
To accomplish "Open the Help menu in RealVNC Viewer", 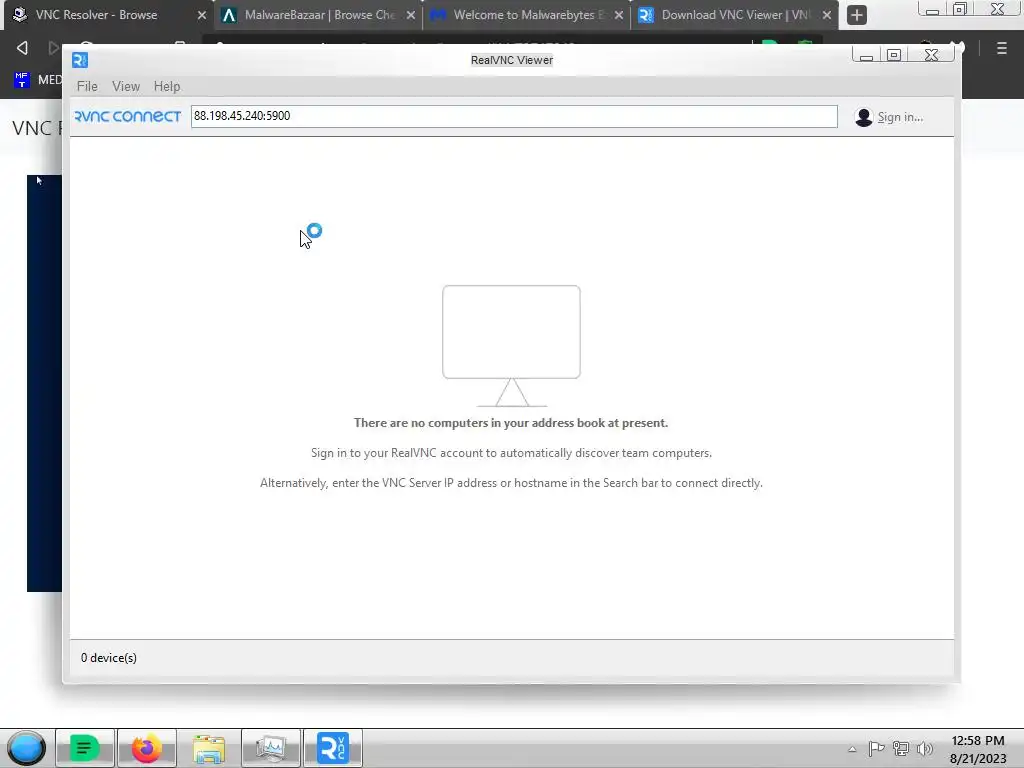I will [167, 86].
